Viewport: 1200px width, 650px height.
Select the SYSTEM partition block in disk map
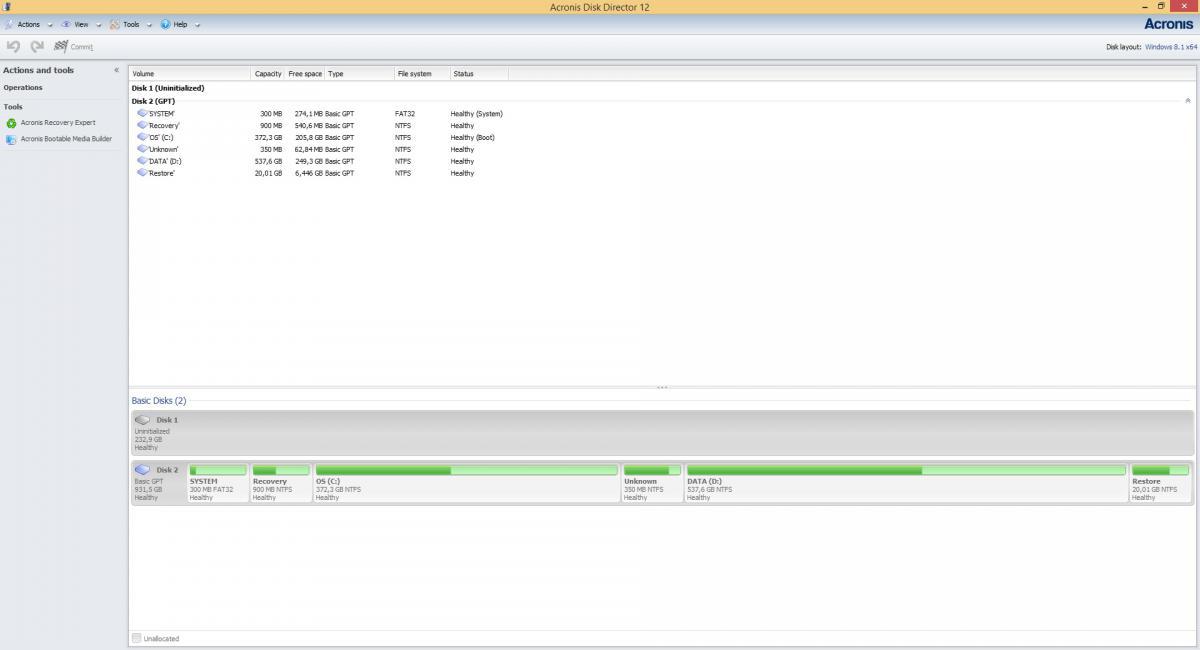coord(218,483)
